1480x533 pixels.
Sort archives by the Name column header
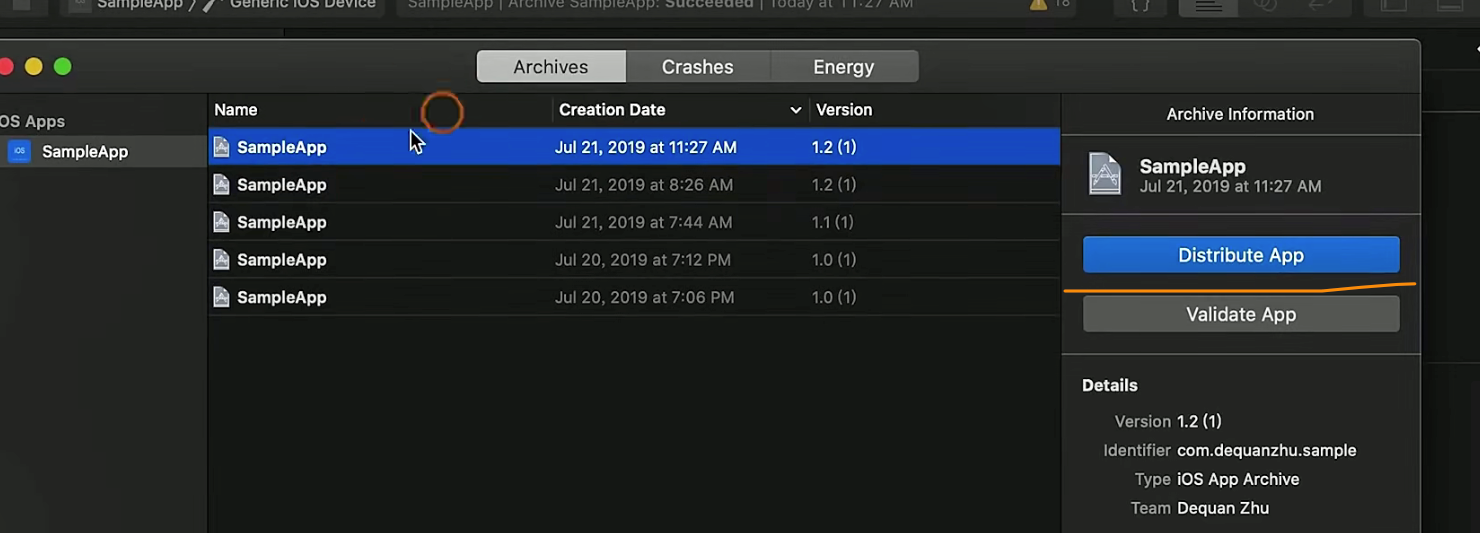pyautogui.click(x=236, y=110)
